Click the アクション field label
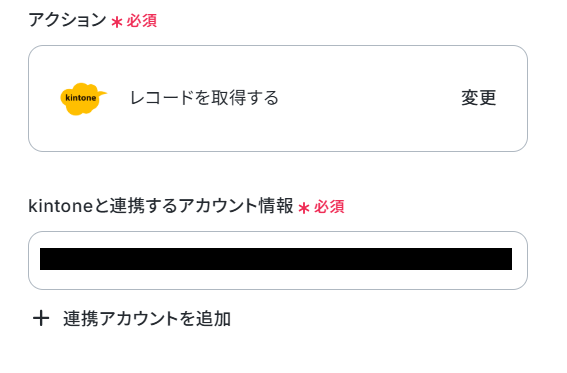This screenshot has width=567, height=373. pyautogui.click(x=67, y=20)
